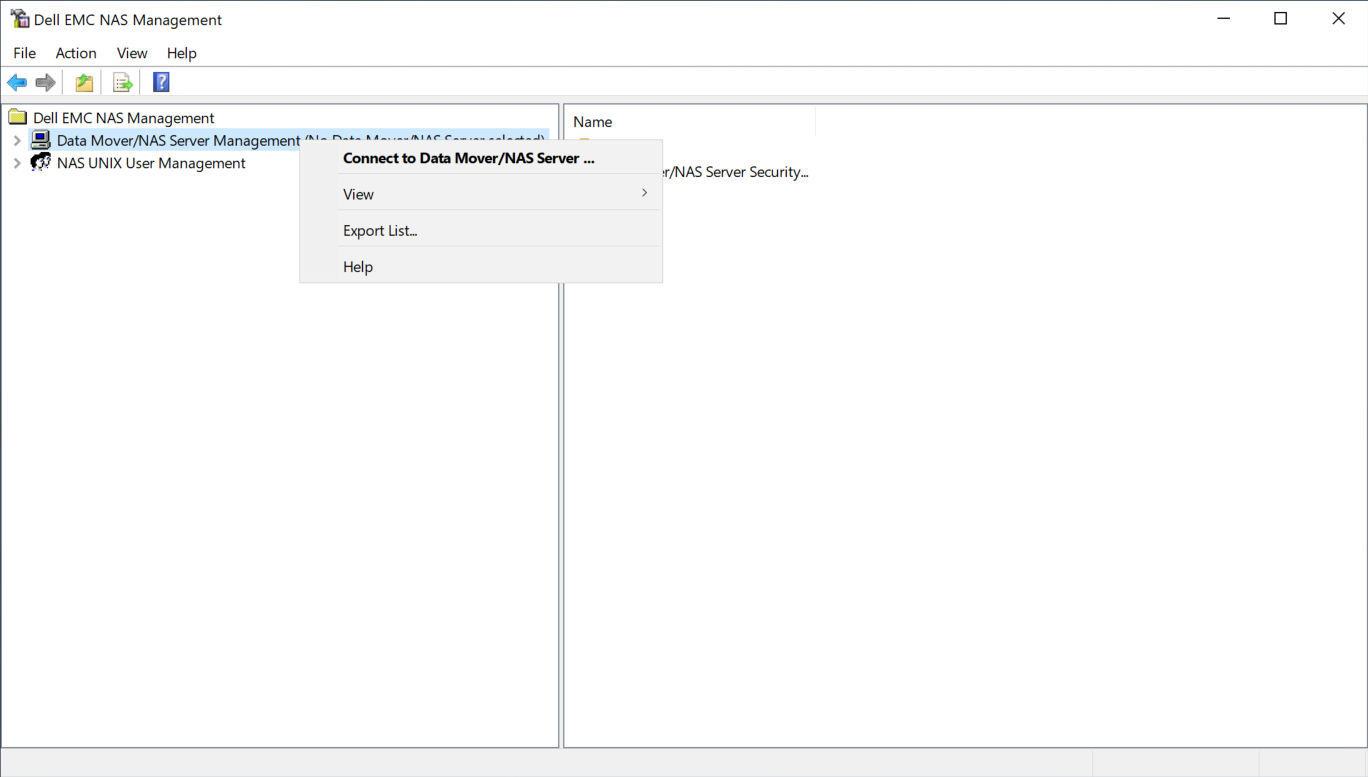This screenshot has width=1368, height=777.
Task: Click the Name column header
Action: coord(690,122)
